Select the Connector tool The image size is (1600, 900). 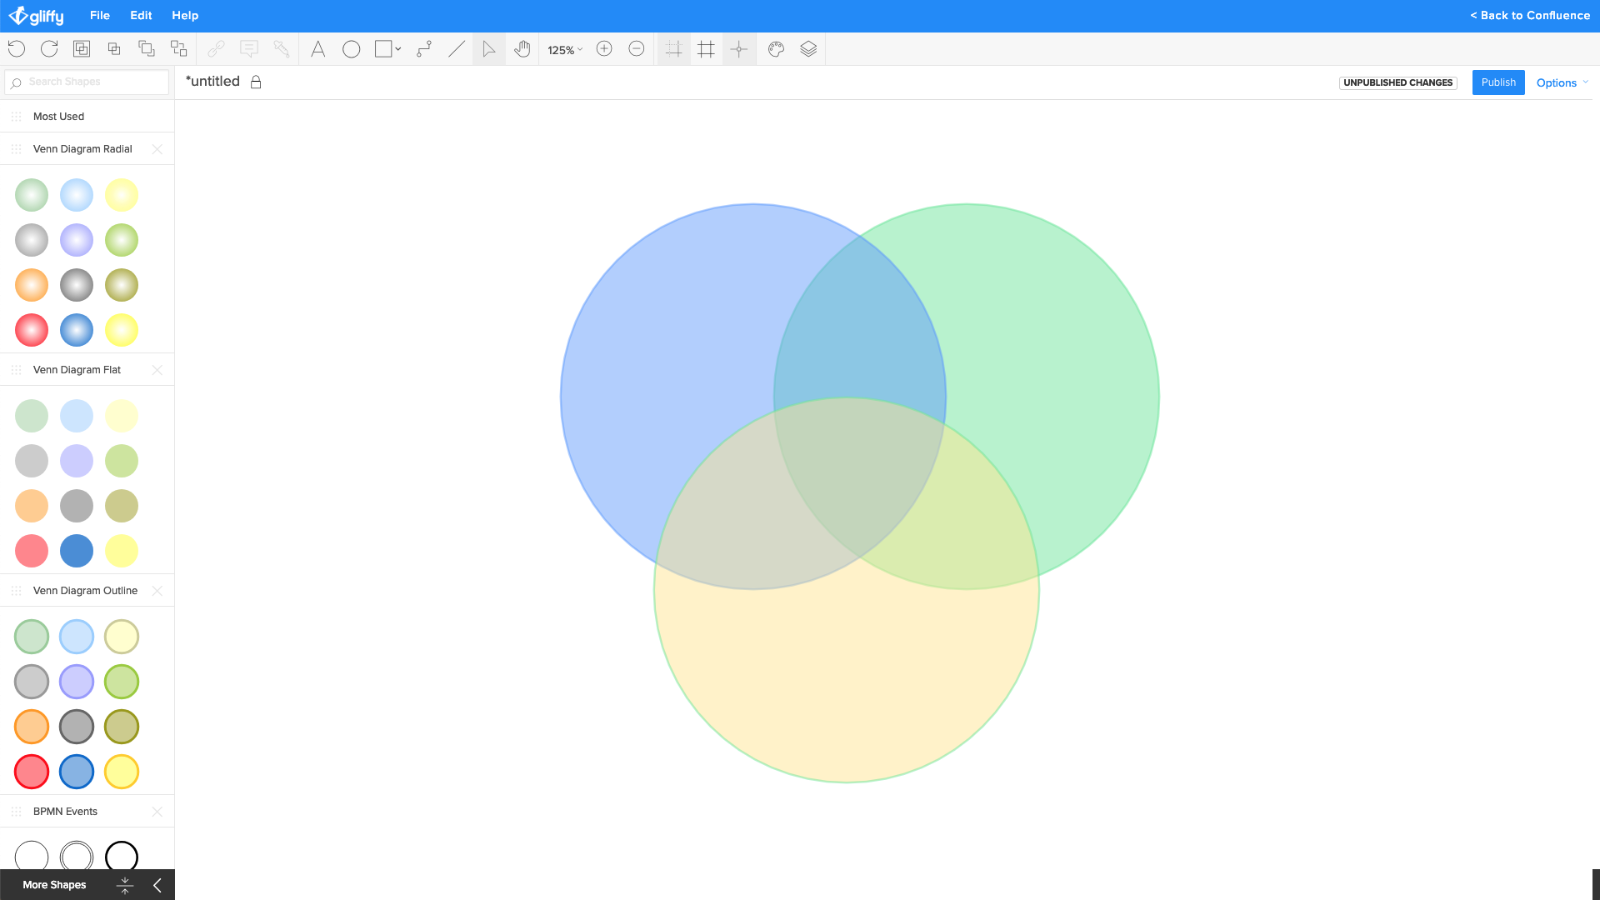click(x=423, y=48)
